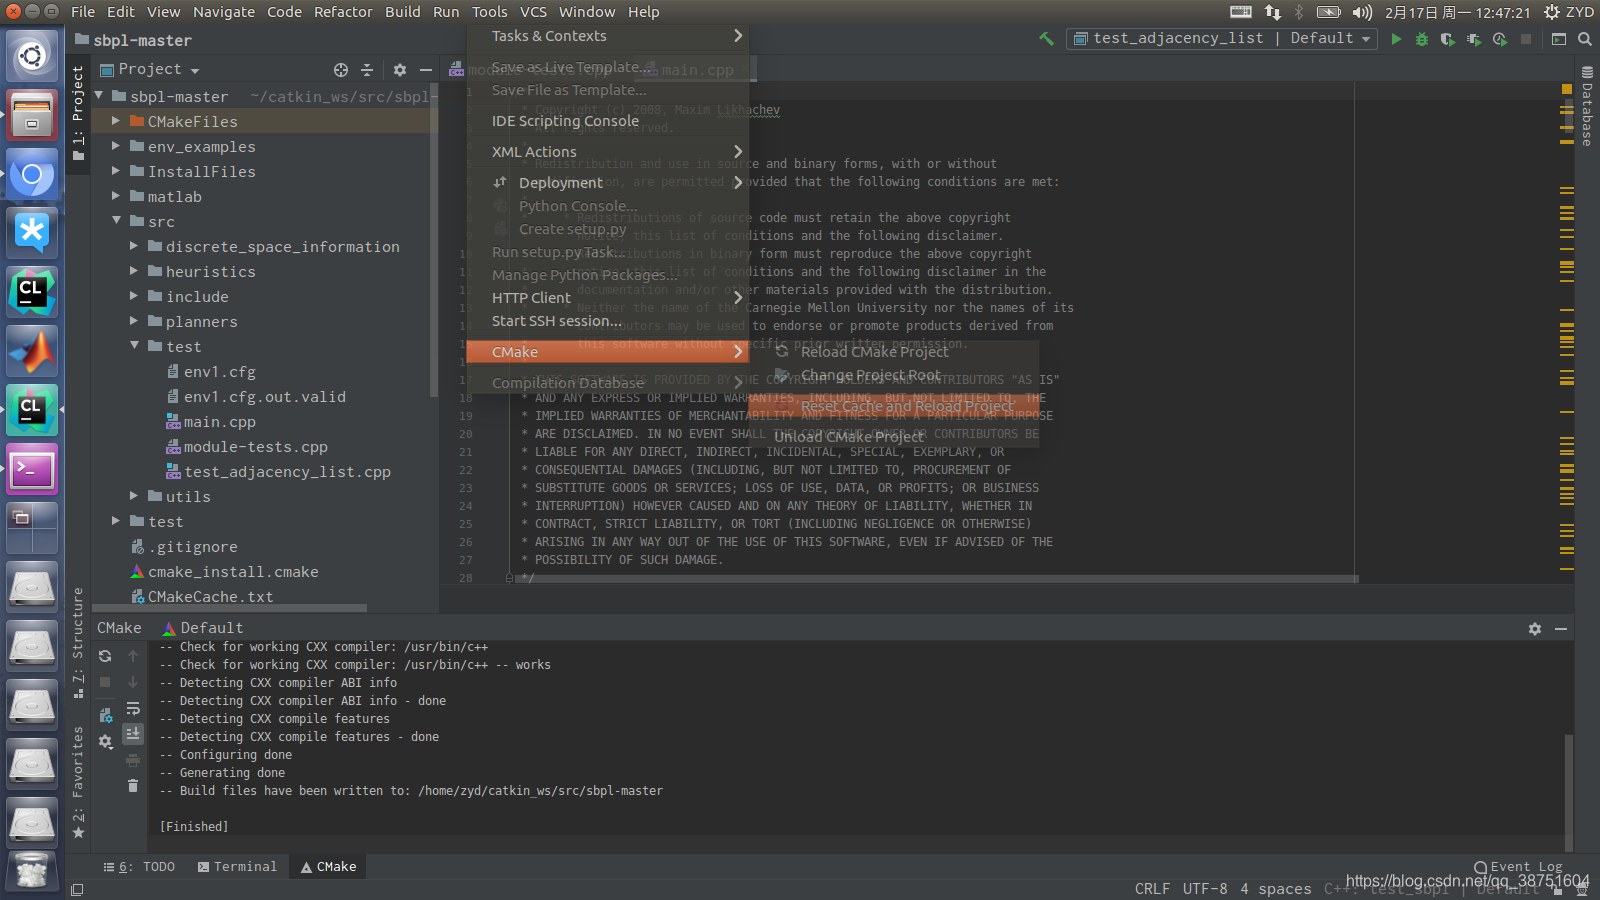The image size is (1600, 900).
Task: Expand the utils folder
Action: point(134,496)
